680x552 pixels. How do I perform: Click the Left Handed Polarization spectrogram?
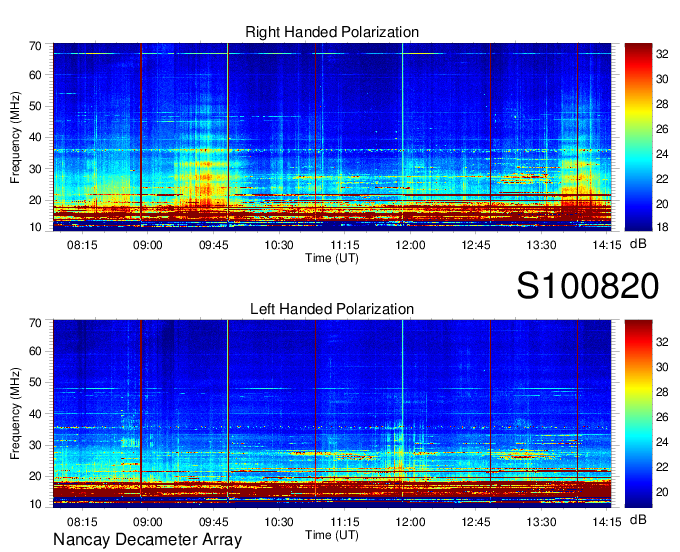[x=332, y=414]
